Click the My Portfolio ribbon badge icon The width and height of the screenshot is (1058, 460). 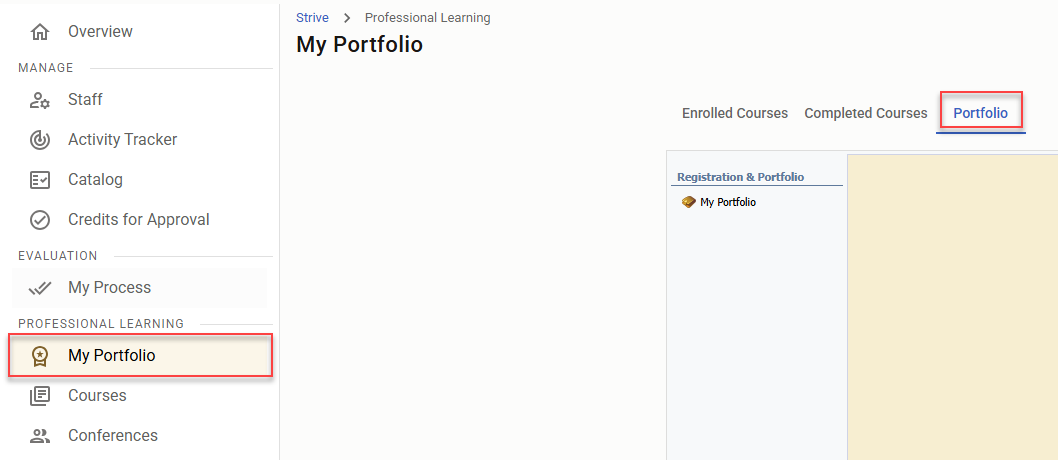click(40, 356)
